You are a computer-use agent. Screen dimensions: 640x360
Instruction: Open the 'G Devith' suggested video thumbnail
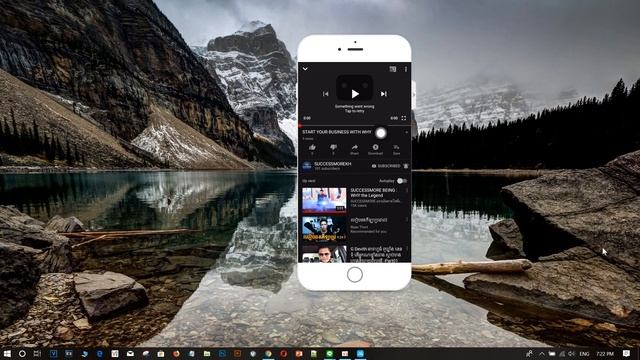pos(324,253)
